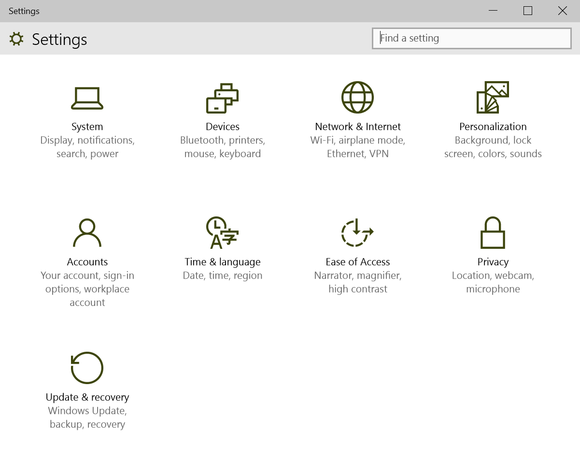
Task: Open the Devices printer icon
Action: pyautogui.click(x=222, y=98)
